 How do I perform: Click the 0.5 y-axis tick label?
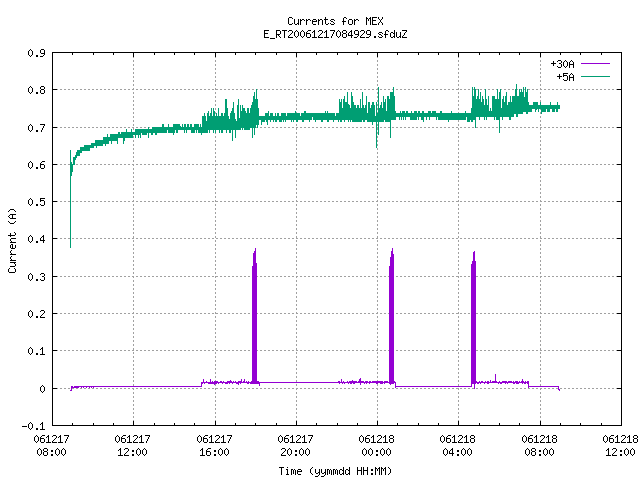[36, 202]
